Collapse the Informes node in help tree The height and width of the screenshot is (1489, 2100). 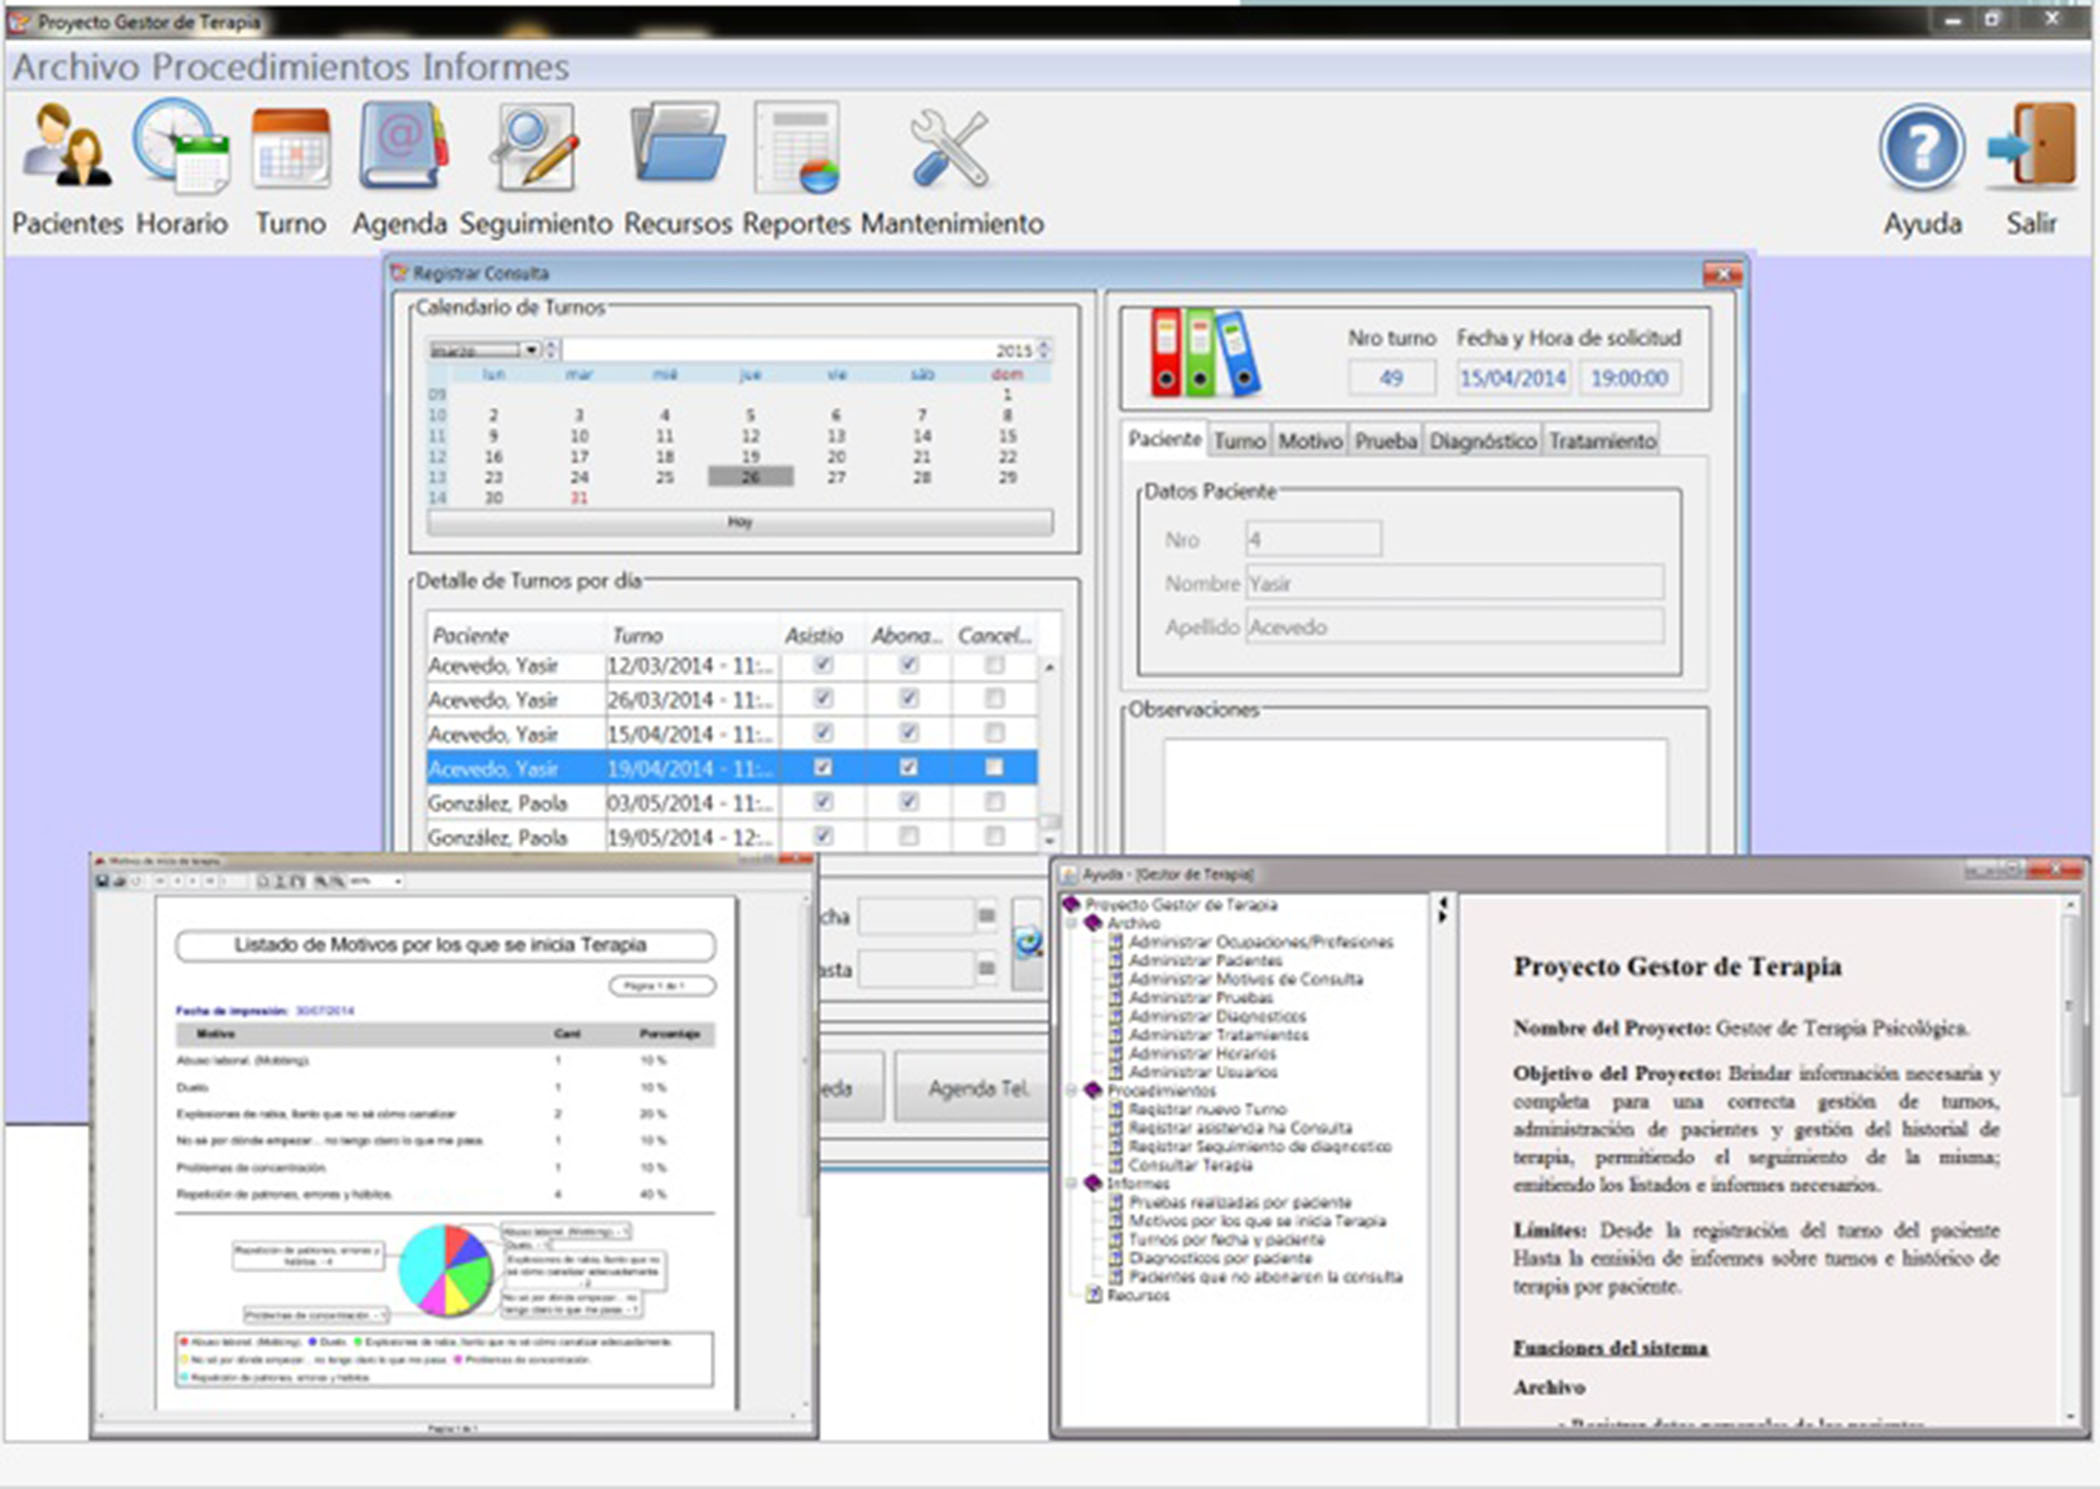pos(1073,1184)
